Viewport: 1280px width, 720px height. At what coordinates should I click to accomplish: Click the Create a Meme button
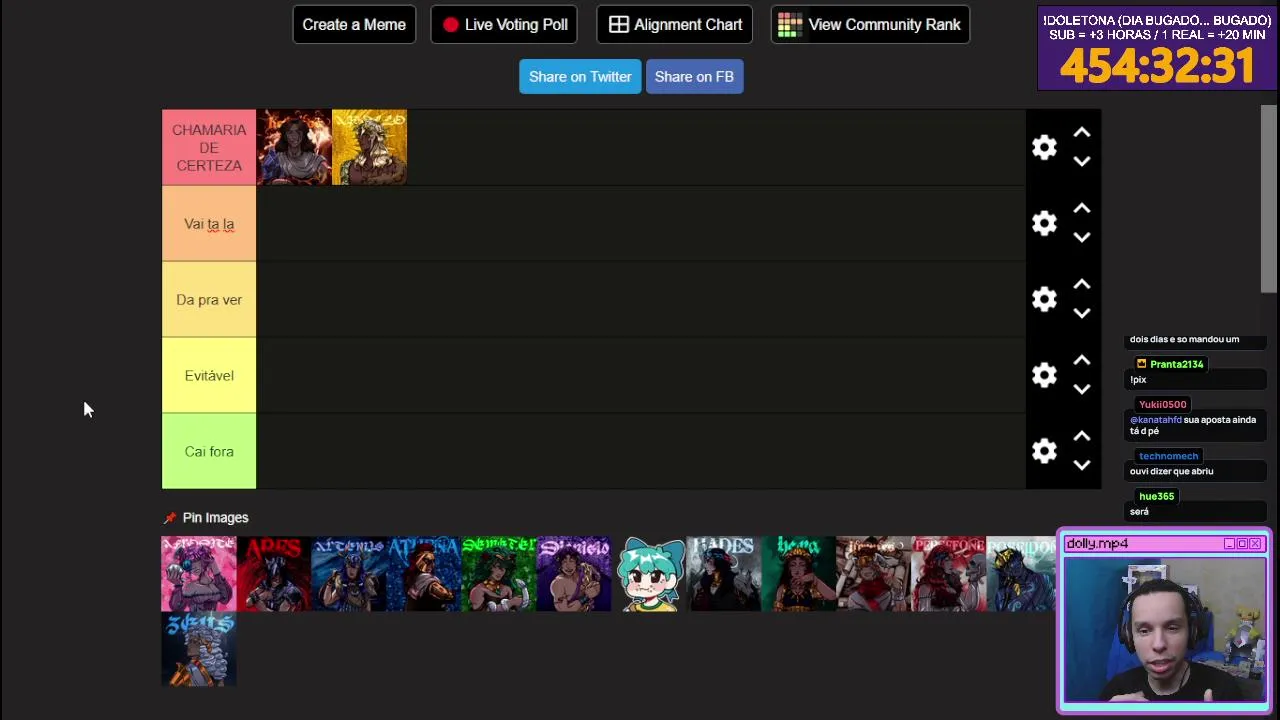(x=354, y=24)
